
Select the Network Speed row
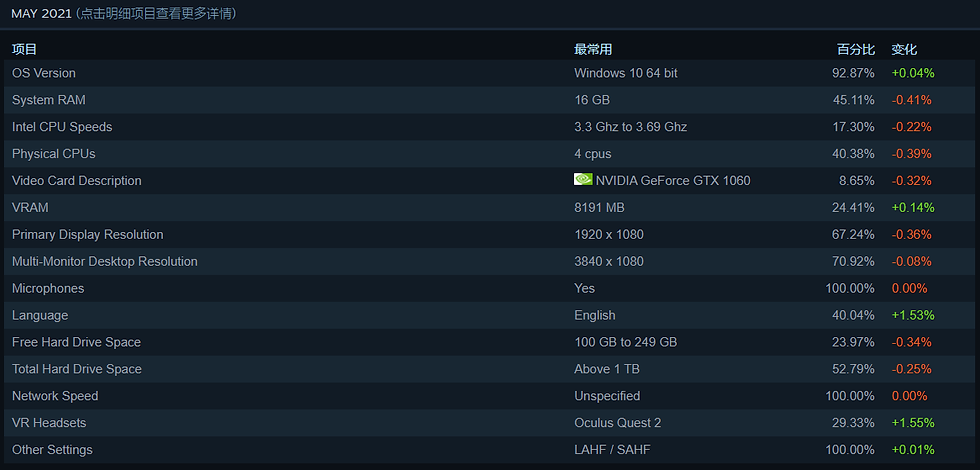(x=490, y=396)
